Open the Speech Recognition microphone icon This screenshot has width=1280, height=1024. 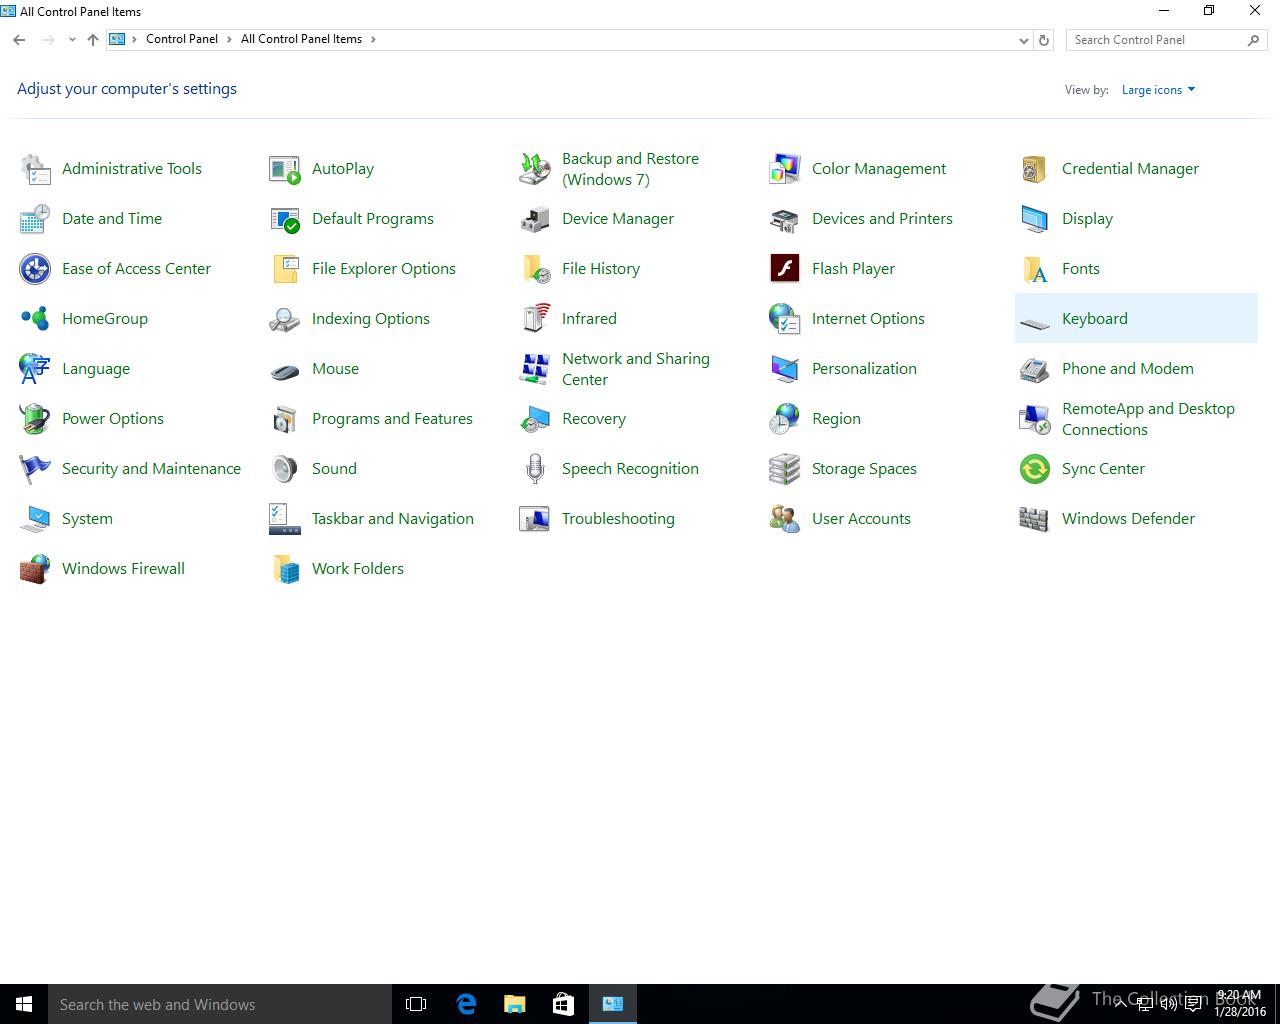[x=535, y=469]
